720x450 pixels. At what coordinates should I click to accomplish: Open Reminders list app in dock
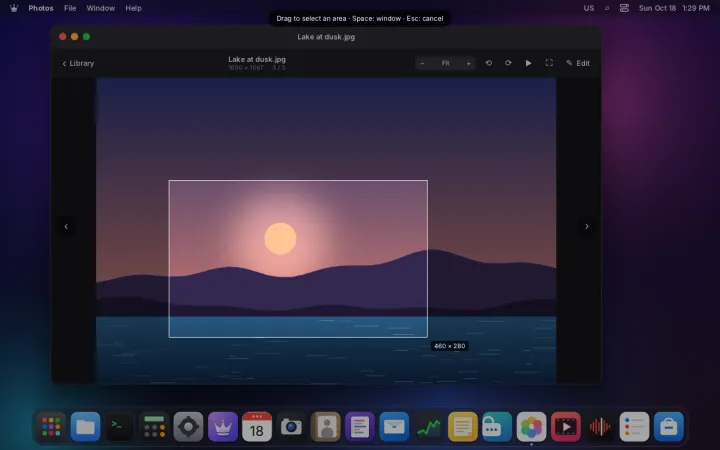[634, 427]
